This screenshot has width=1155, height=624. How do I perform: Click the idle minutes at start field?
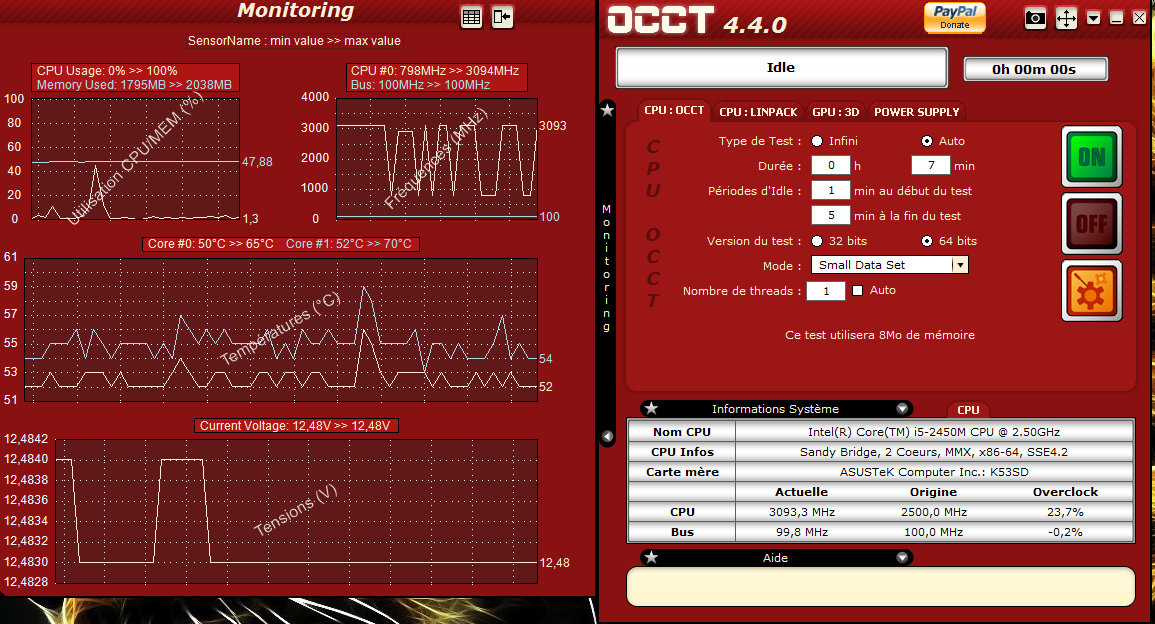pos(831,190)
